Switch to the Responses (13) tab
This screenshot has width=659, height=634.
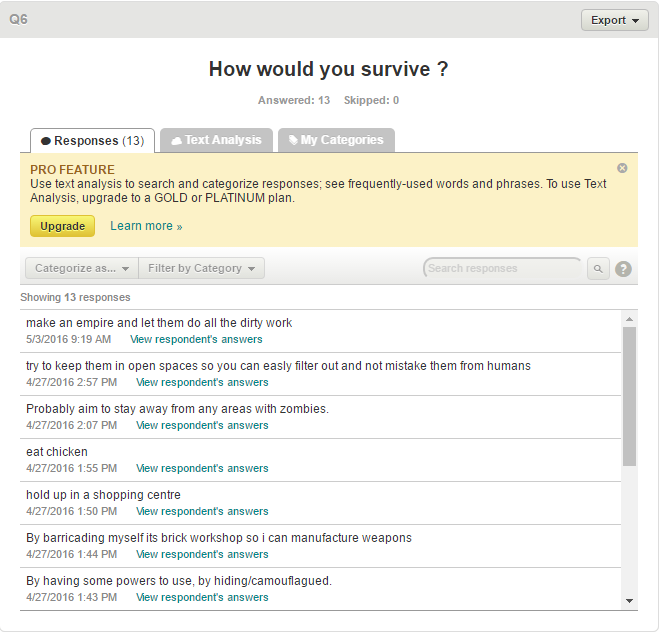[x=92, y=141]
